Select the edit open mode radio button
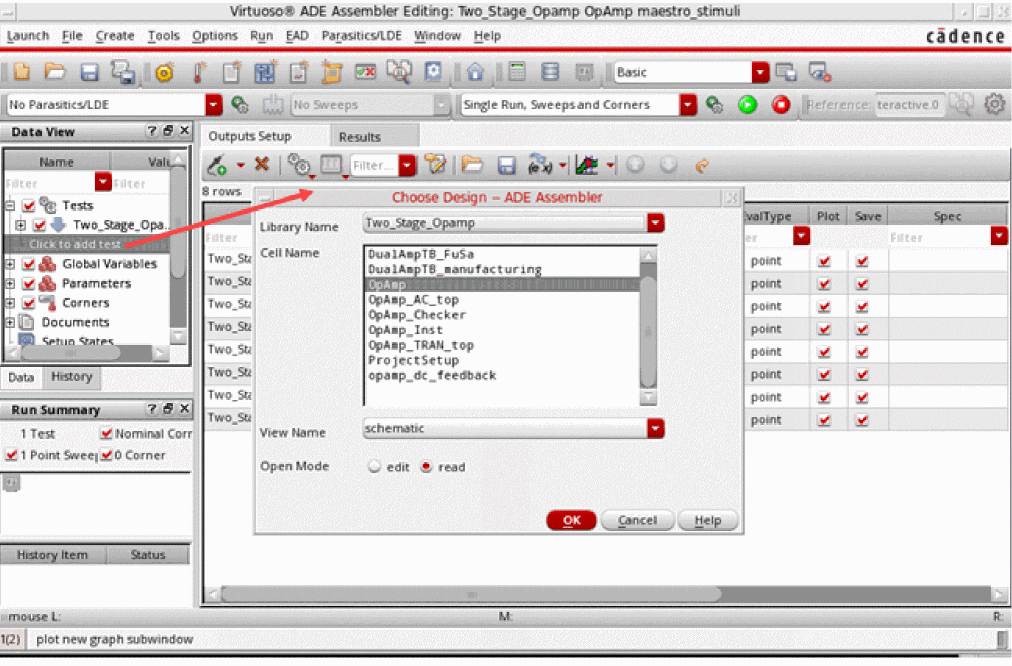Image resolution: width=1012 pixels, height=666 pixels. coord(374,467)
